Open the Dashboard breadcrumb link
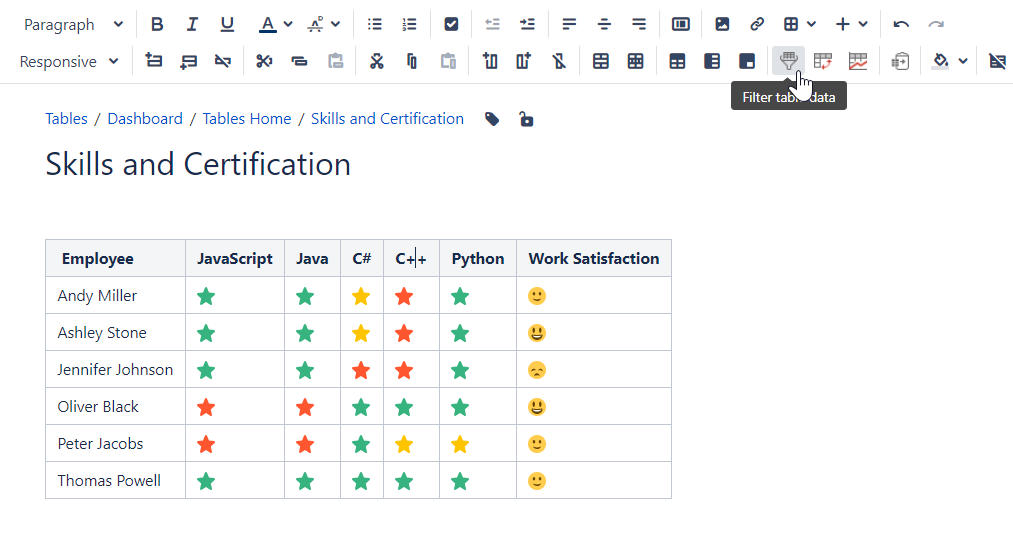1013x538 pixels. point(145,119)
